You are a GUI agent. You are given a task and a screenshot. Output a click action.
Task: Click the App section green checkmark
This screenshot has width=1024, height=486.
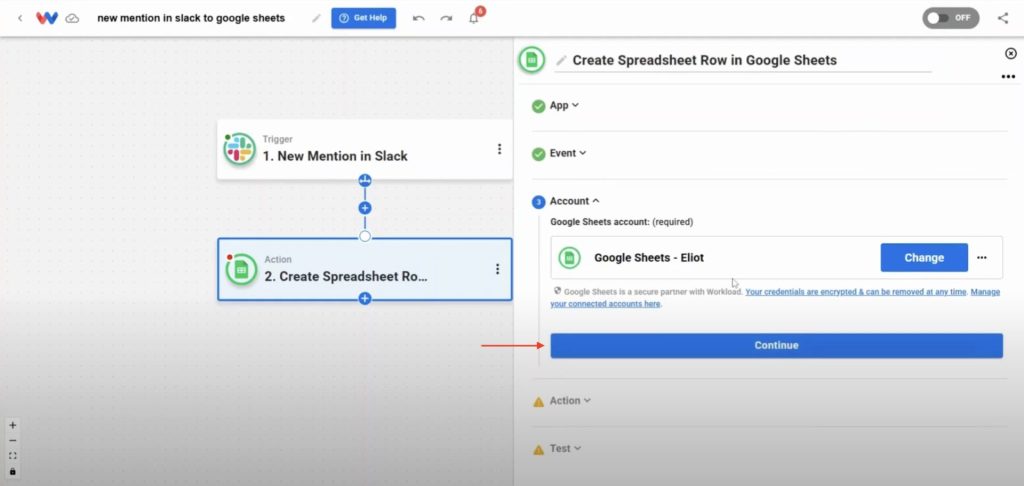[538, 106]
